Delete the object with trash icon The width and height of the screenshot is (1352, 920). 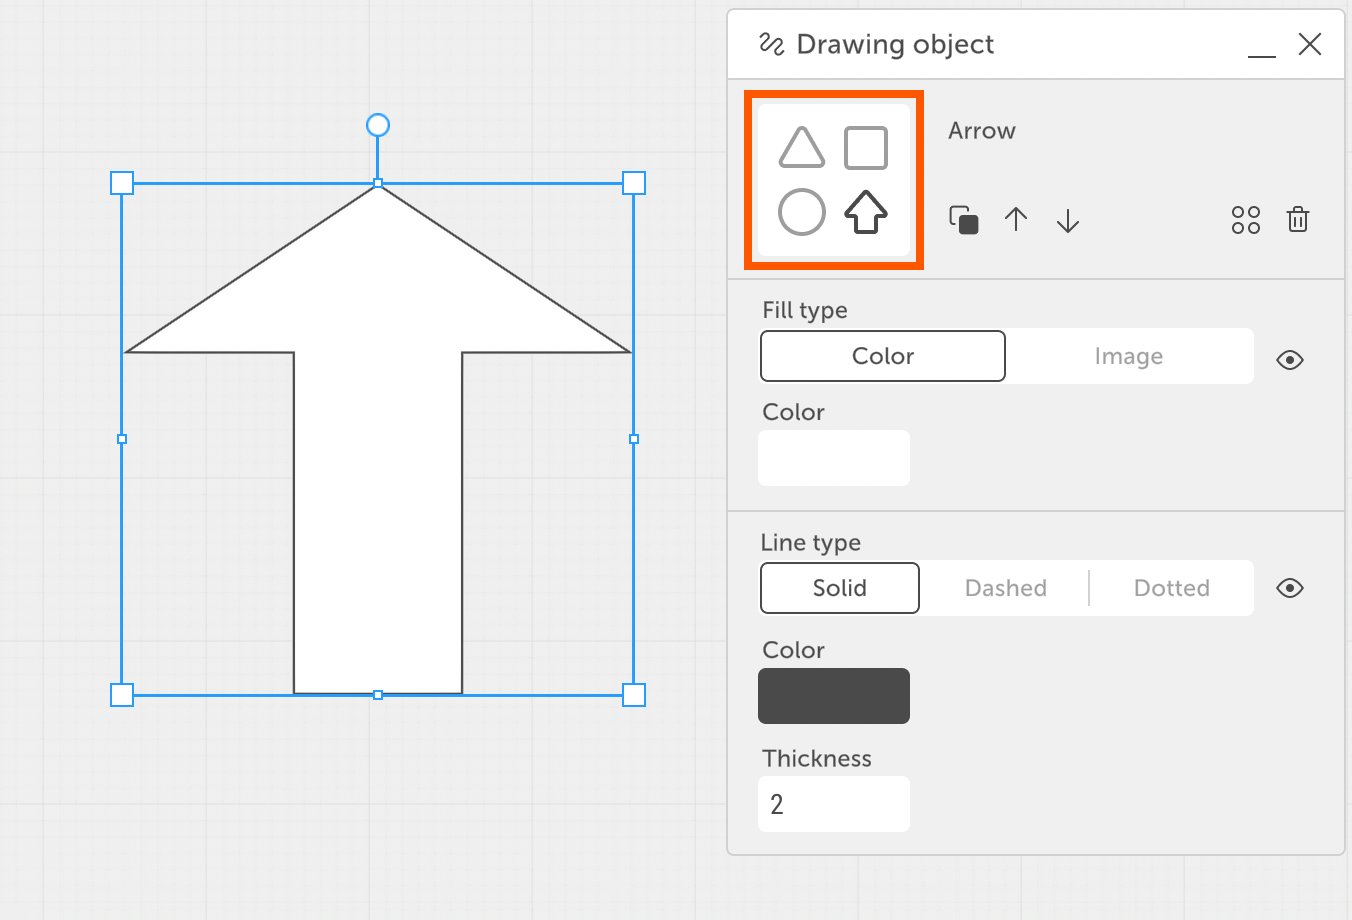click(x=1298, y=220)
